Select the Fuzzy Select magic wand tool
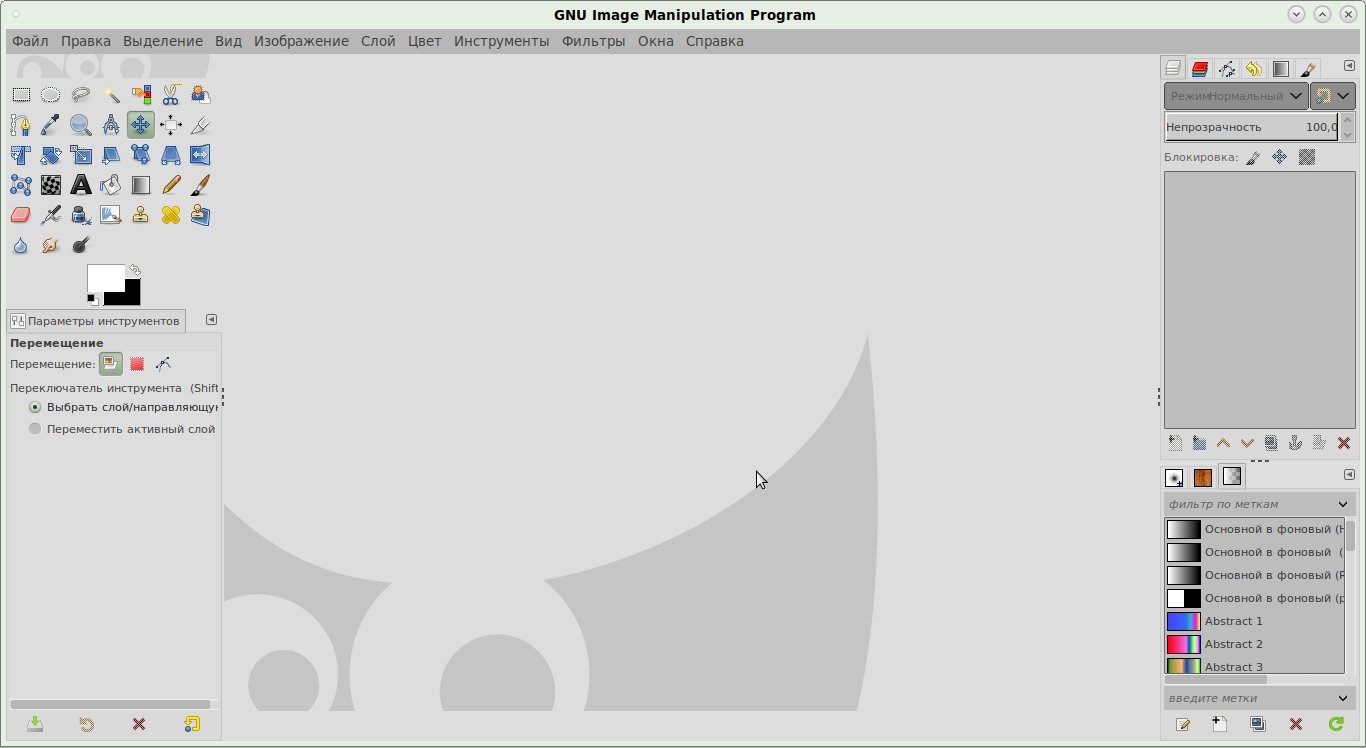 (111, 95)
